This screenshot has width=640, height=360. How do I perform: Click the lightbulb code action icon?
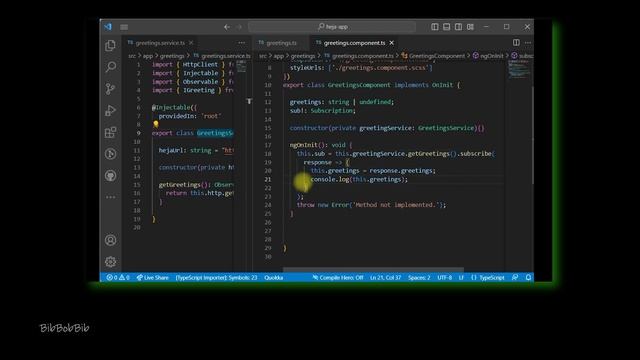(156, 124)
